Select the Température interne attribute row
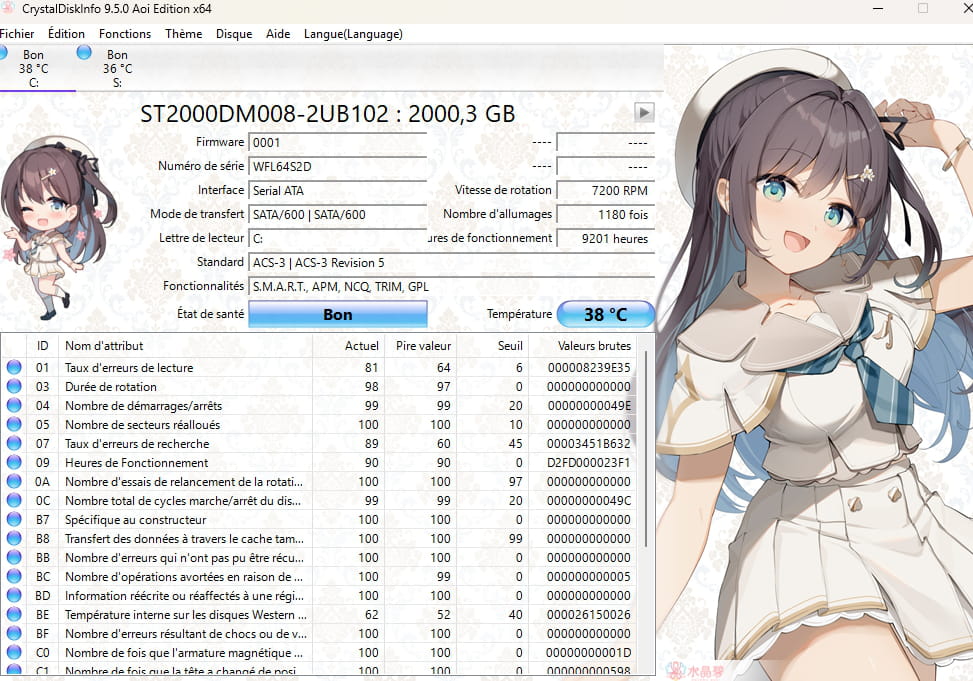Screen dimensions: 973x681 coord(319,615)
